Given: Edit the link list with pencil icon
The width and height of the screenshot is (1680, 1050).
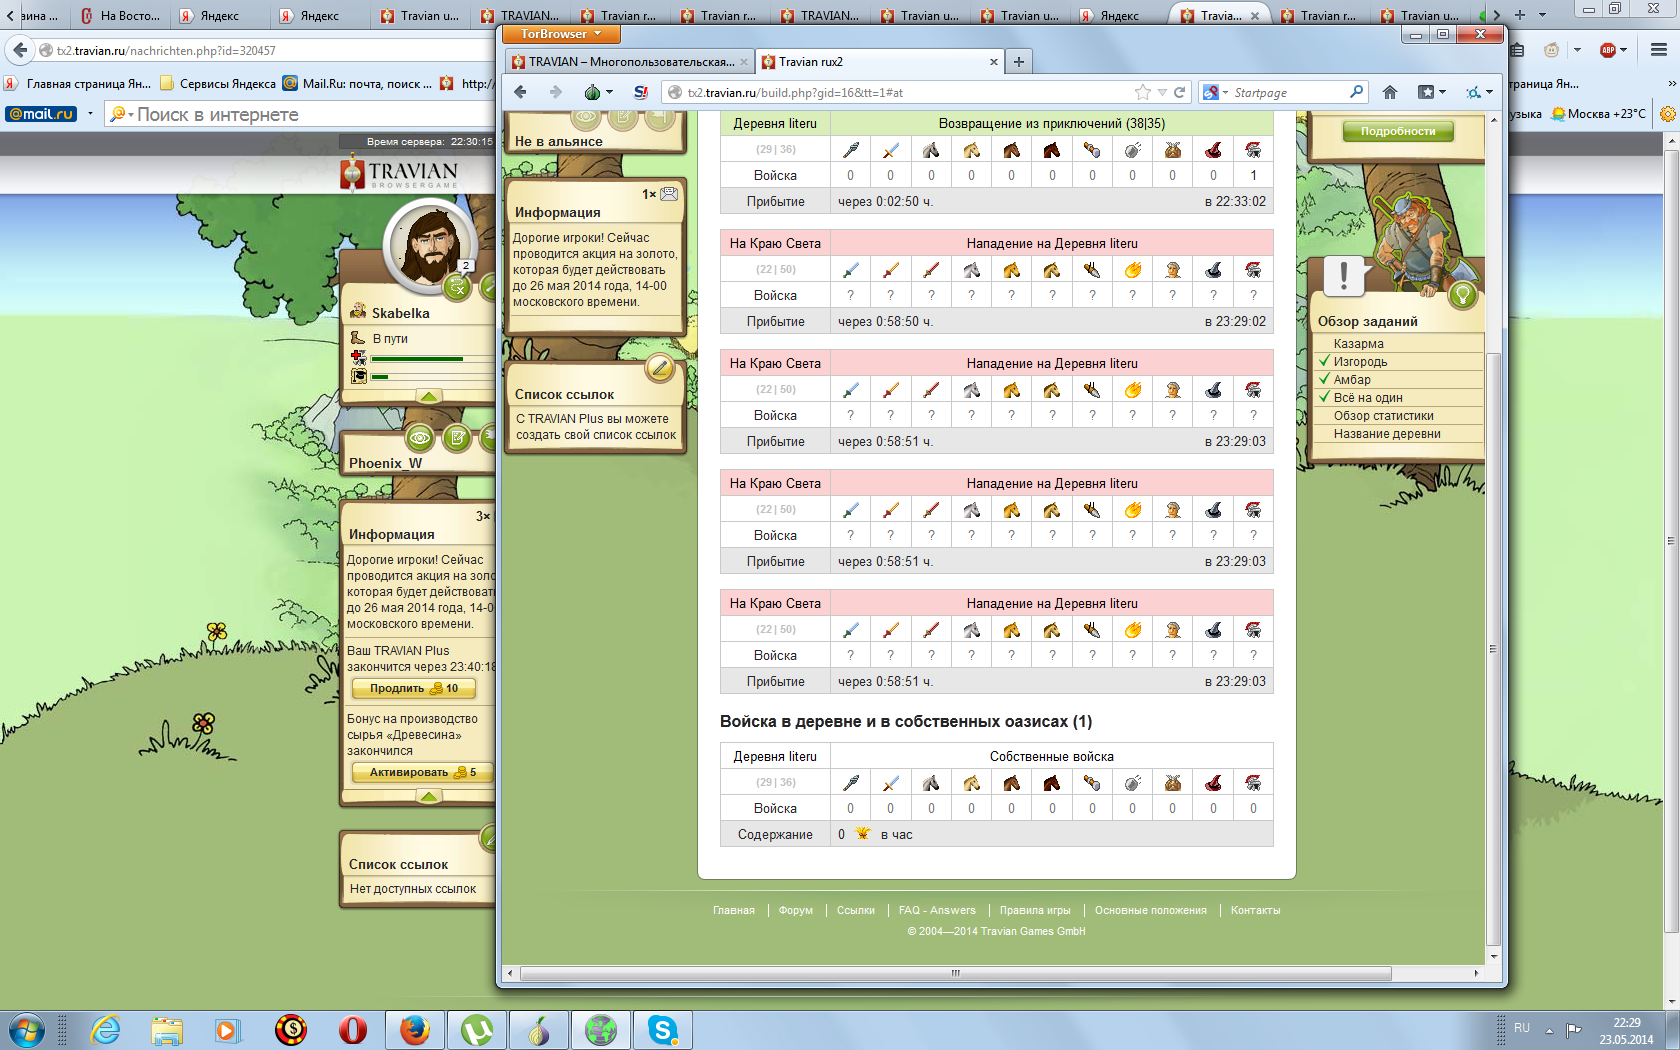Looking at the screenshot, I should 659,368.
